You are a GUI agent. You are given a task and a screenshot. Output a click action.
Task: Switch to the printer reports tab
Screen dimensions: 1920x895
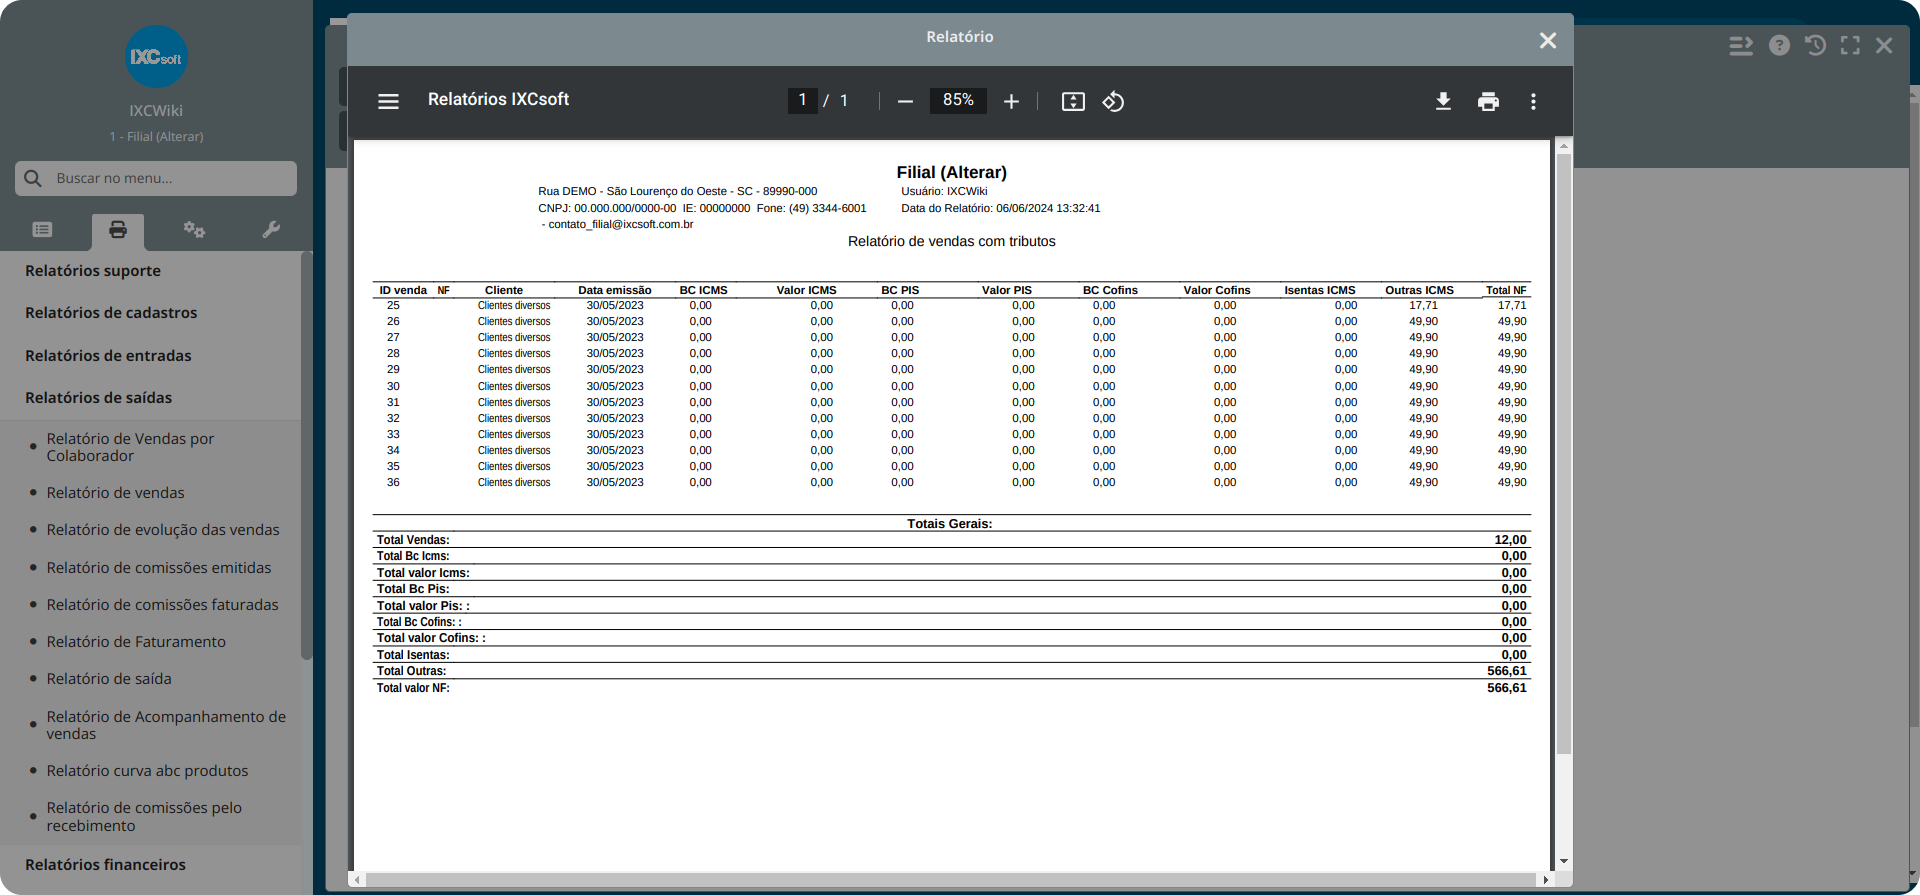point(118,230)
